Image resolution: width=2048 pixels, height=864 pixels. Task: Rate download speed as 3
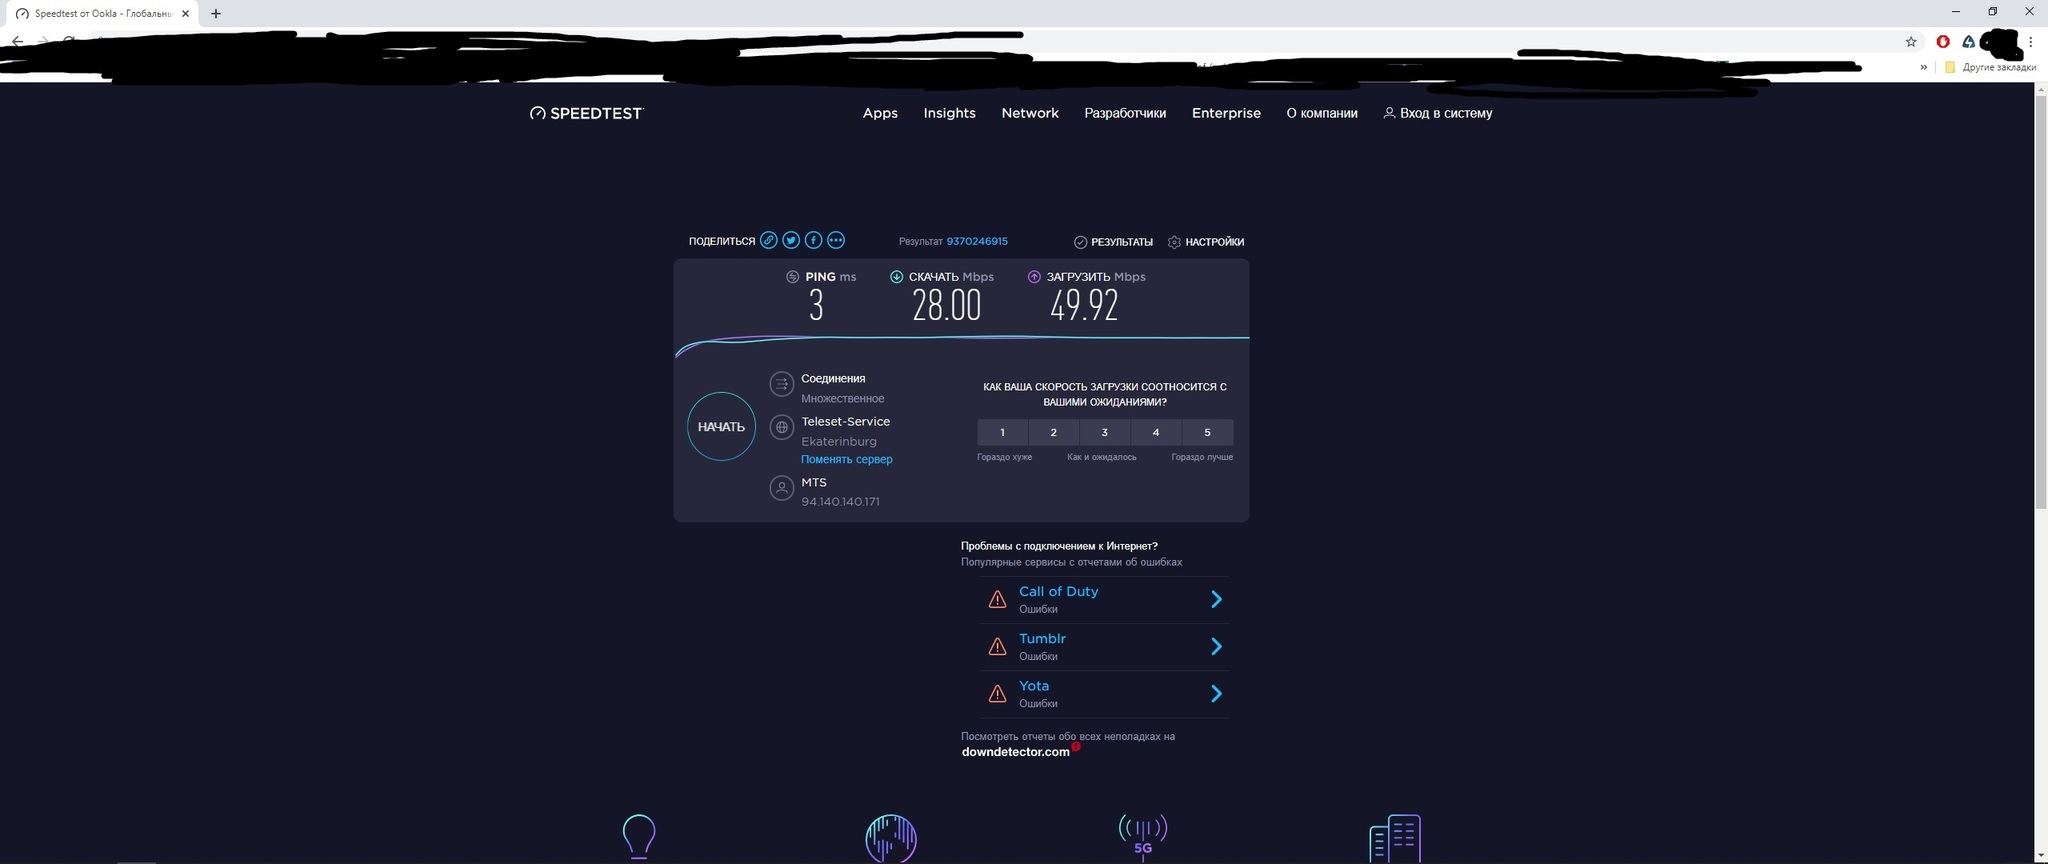(1104, 432)
